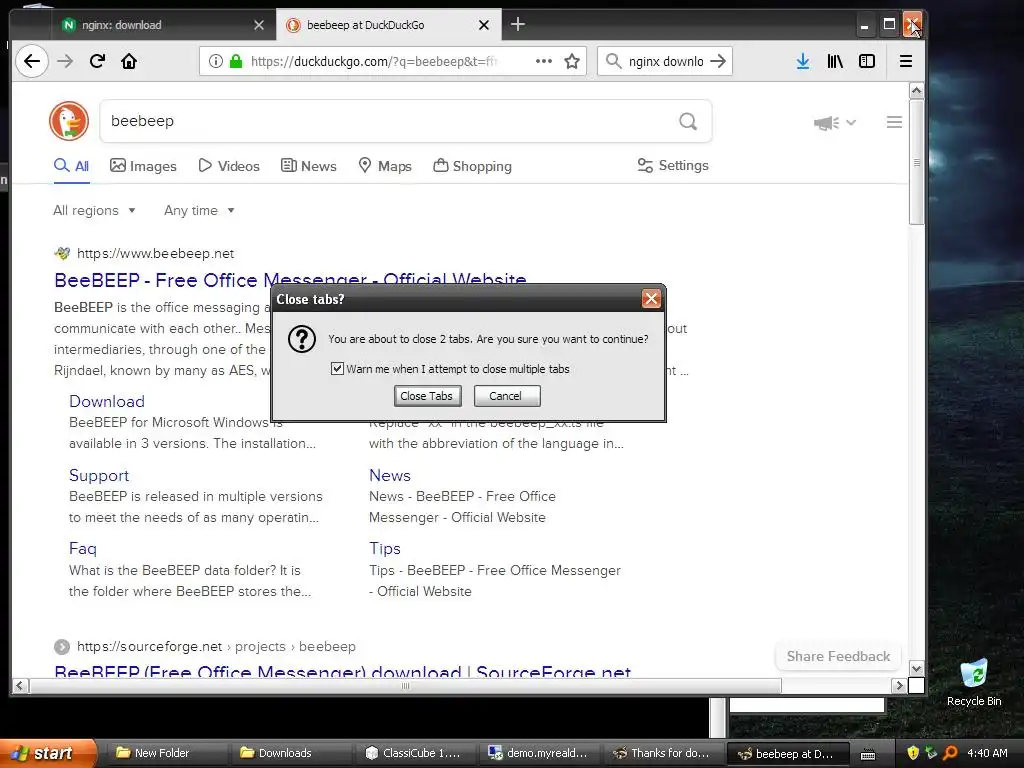This screenshot has height=768, width=1024.
Task: Open the Faq sitelink
Action: (83, 549)
